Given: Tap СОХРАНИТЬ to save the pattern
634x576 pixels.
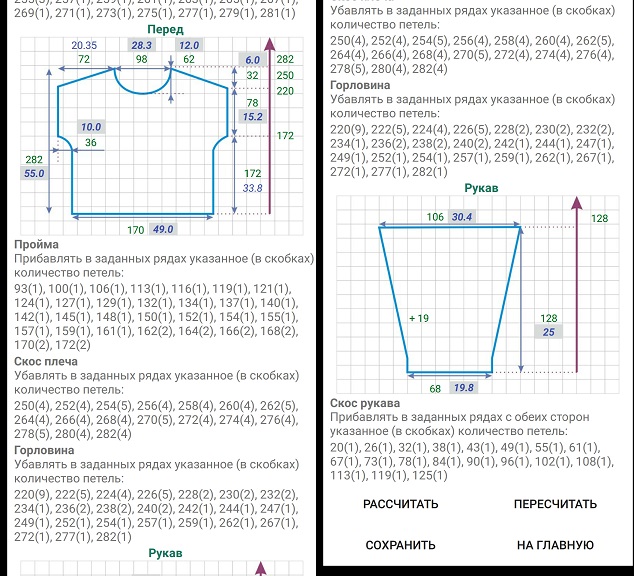Looking at the screenshot, I should pos(400,545).
